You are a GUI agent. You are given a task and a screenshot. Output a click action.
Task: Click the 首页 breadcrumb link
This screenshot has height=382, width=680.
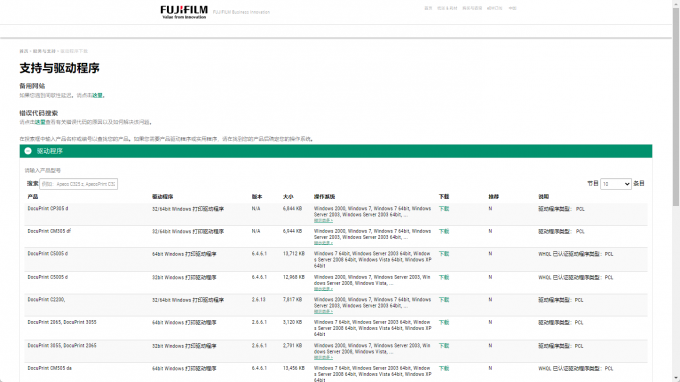coord(23,51)
